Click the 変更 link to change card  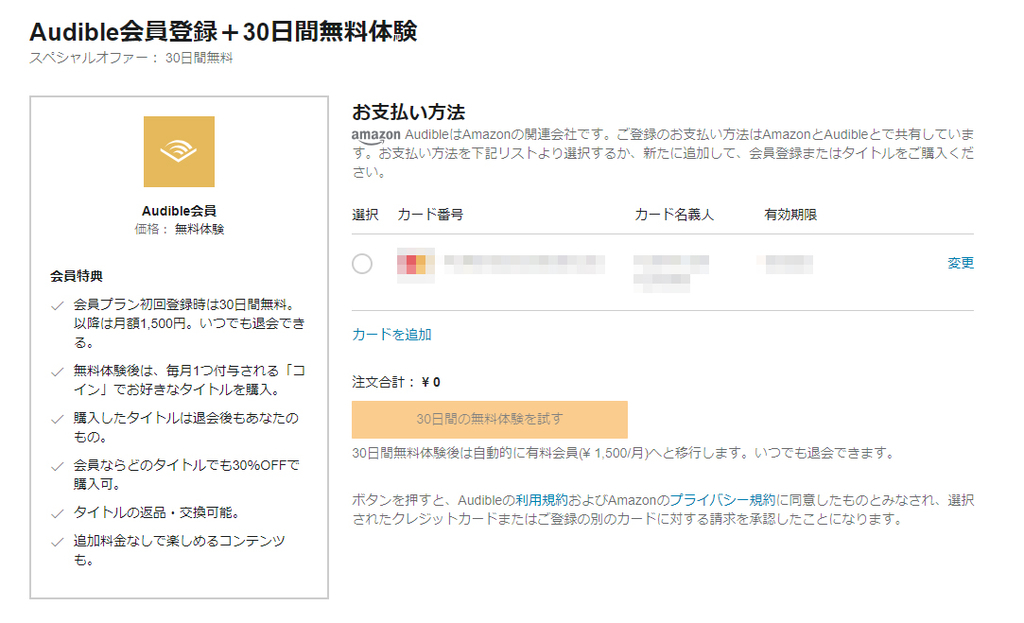point(961,263)
